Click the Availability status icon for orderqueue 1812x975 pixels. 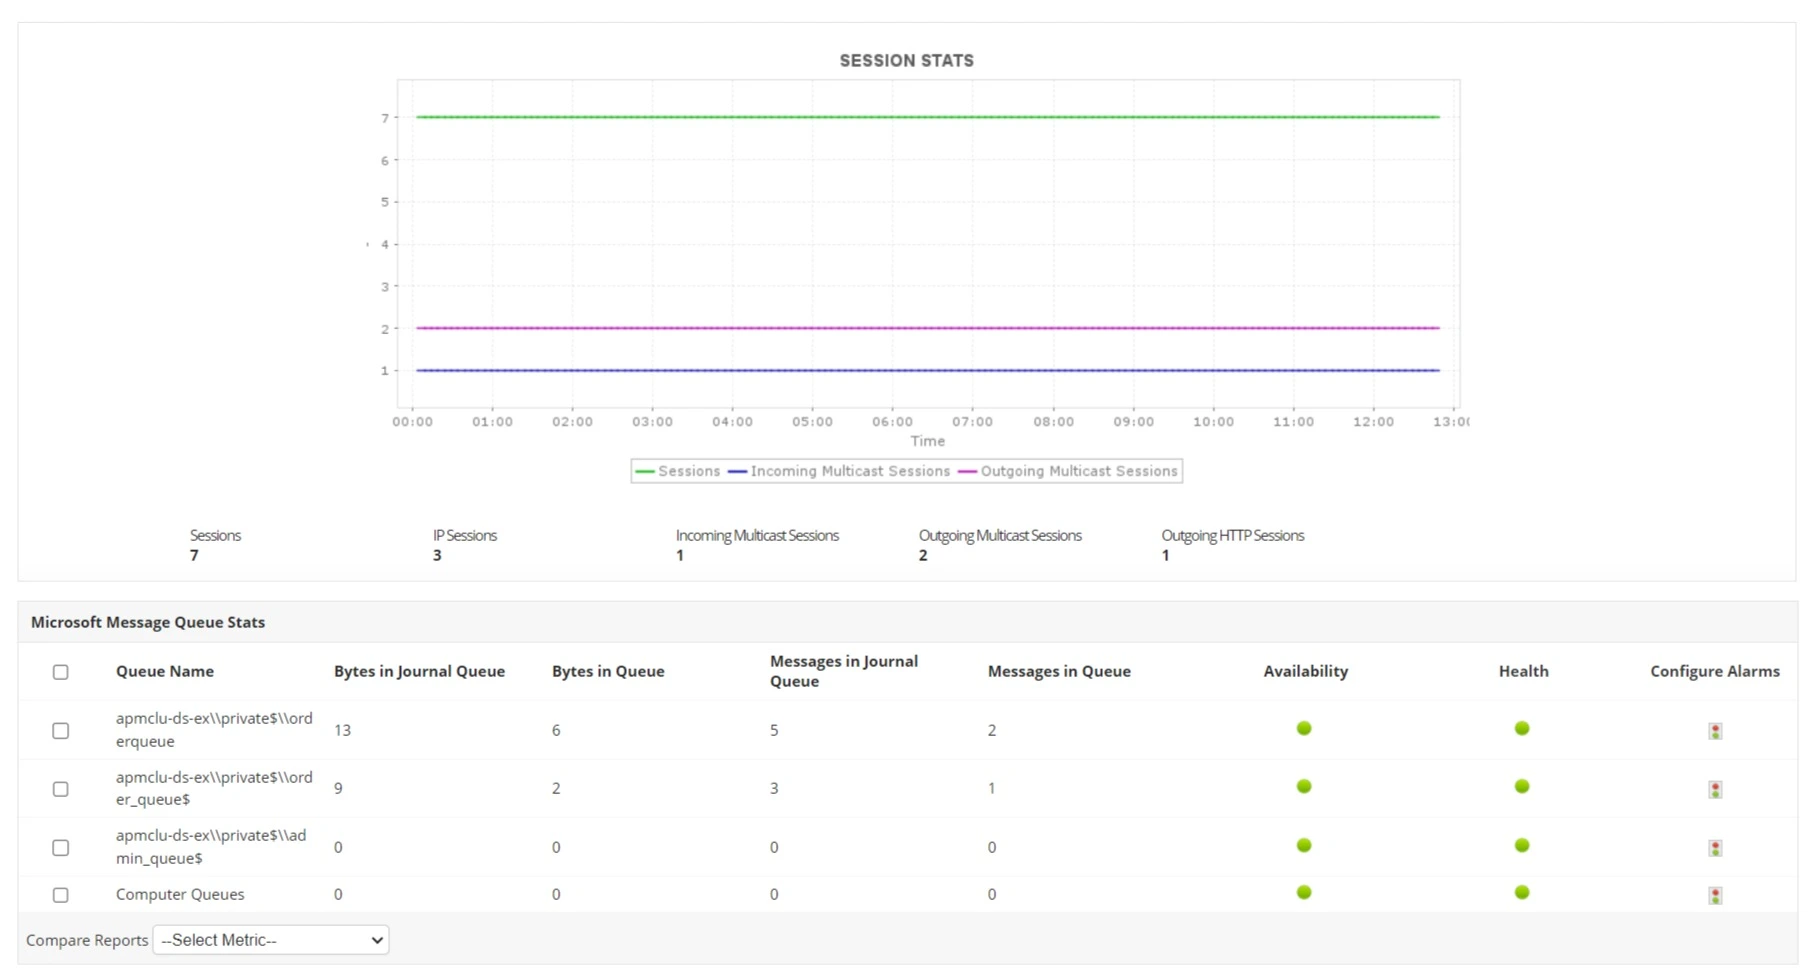pyautogui.click(x=1303, y=728)
